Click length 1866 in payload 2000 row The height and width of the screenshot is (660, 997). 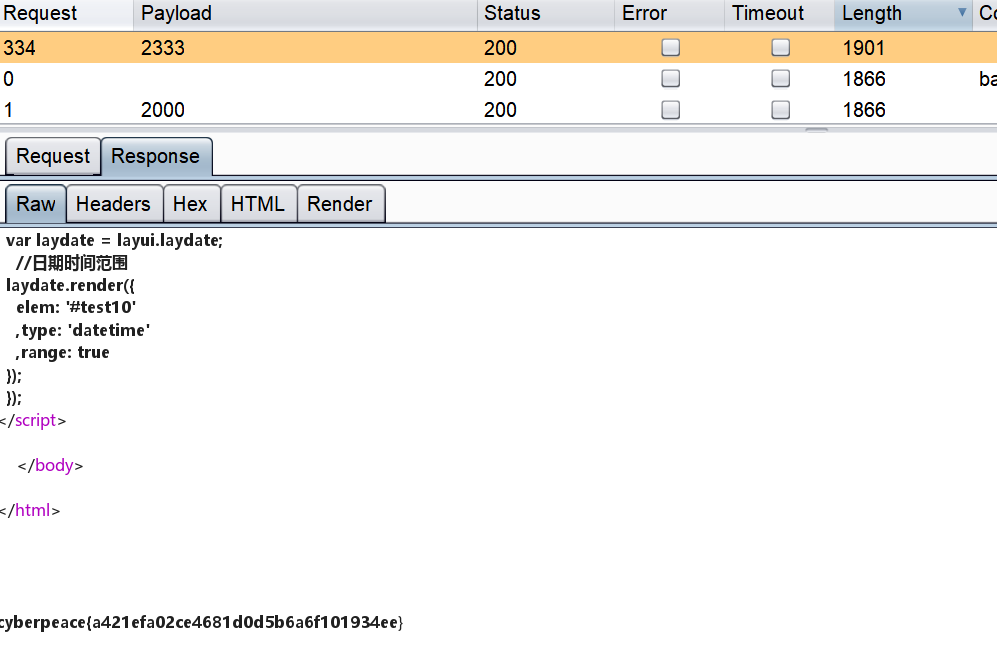(x=864, y=110)
